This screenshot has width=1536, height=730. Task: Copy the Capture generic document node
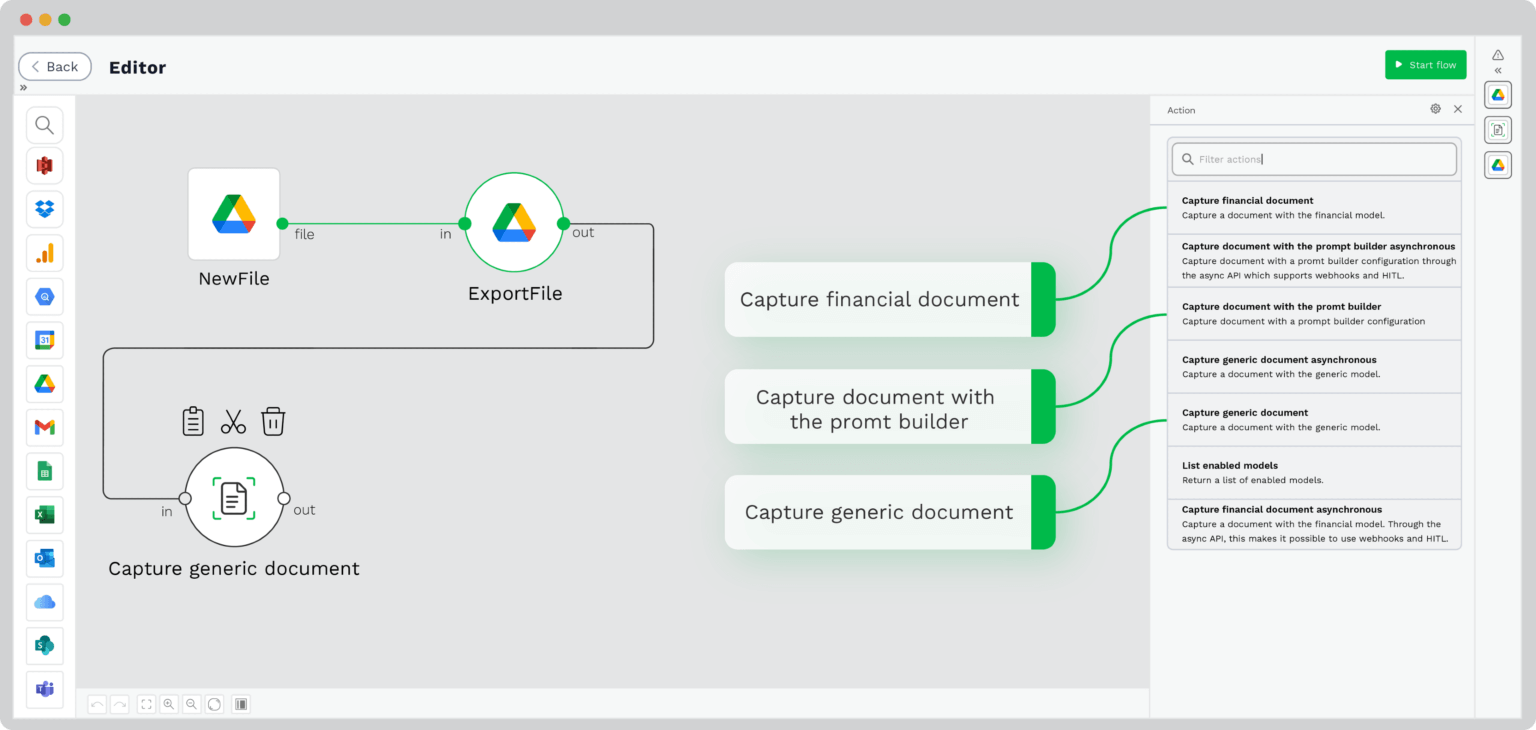click(x=193, y=420)
